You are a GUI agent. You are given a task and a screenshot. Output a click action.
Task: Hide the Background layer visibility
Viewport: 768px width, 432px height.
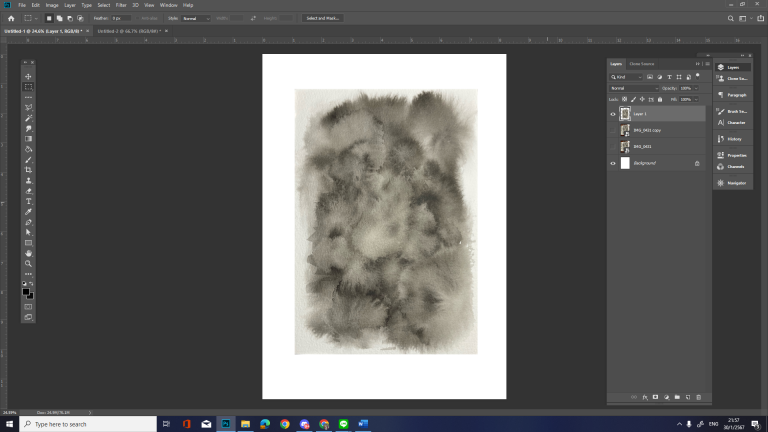pos(613,163)
